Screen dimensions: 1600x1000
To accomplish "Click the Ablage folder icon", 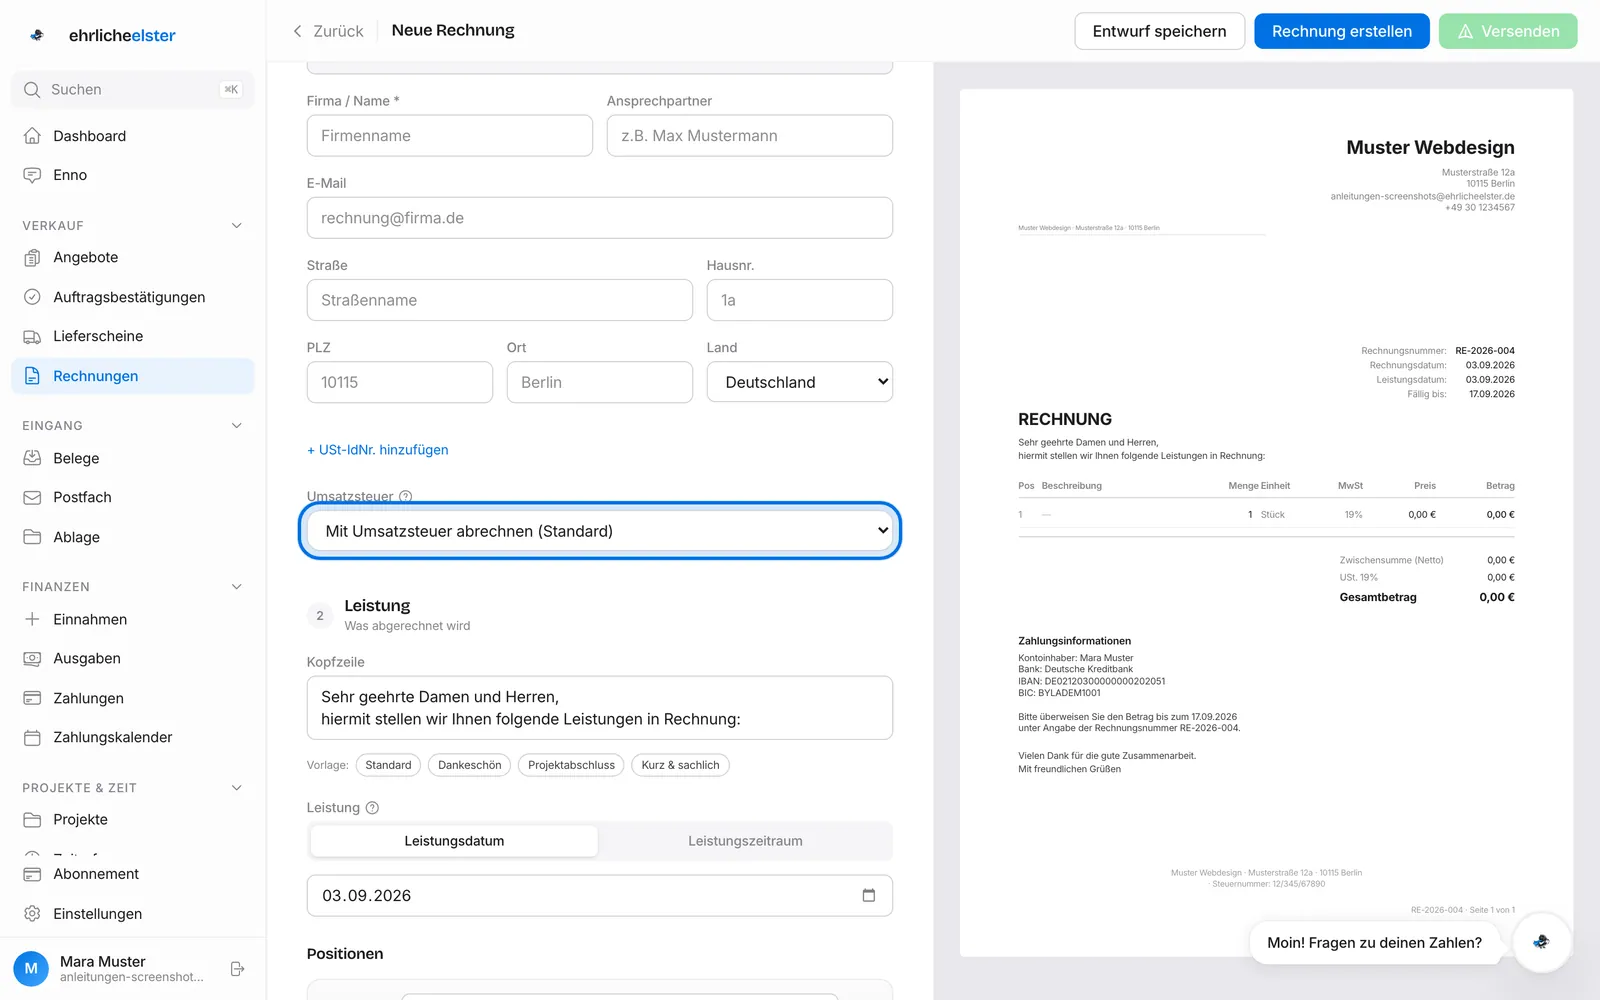I will (x=32, y=537).
